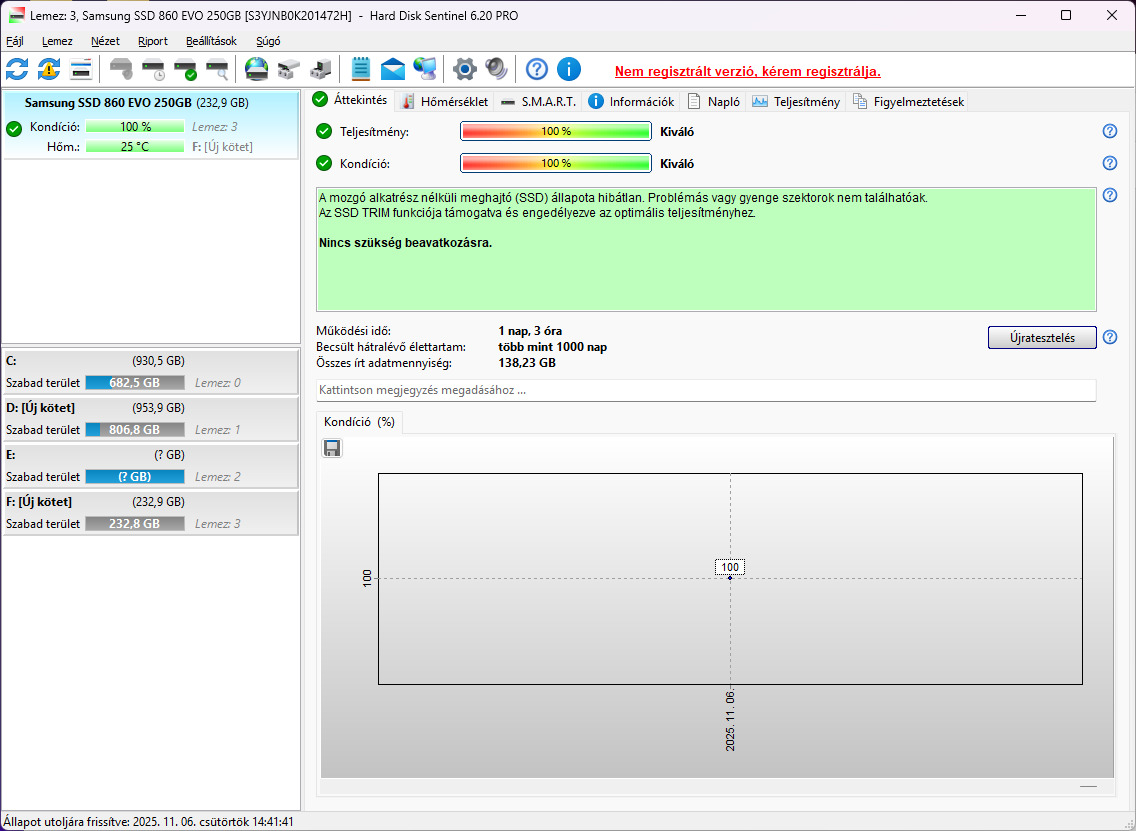Click the 25 °C temperature bar
1136x831 pixels.
coord(135,146)
